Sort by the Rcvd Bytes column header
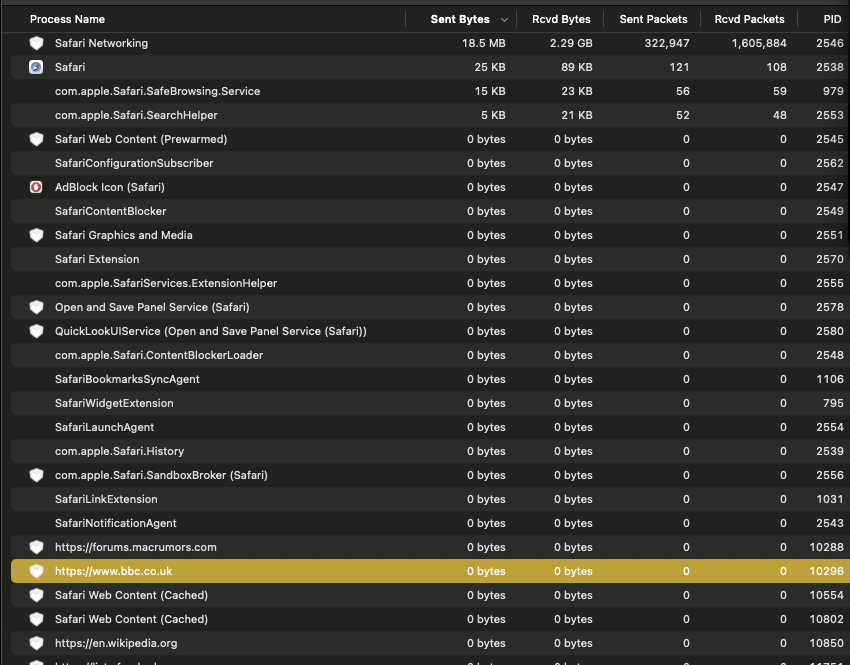 pyautogui.click(x=561, y=20)
